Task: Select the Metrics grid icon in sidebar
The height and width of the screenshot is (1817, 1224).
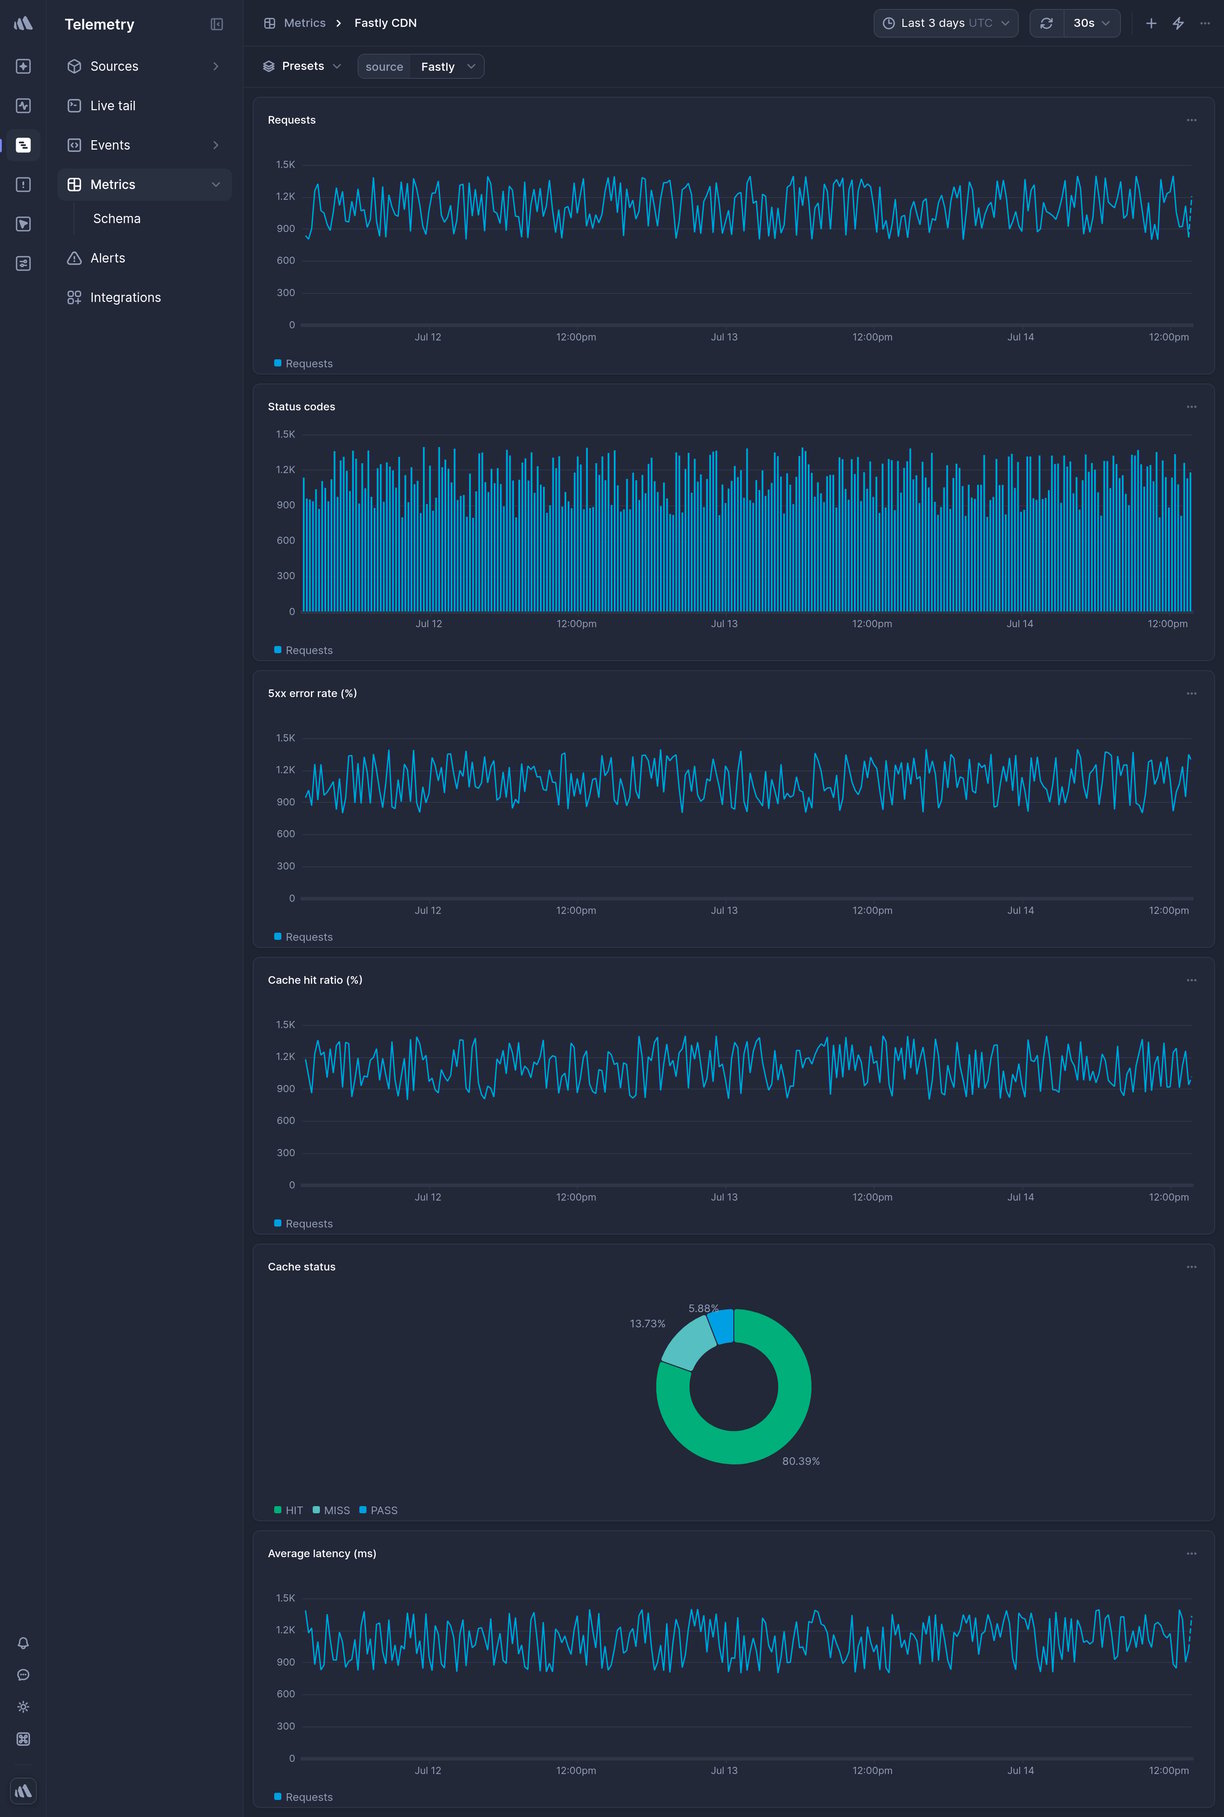Action: (74, 184)
